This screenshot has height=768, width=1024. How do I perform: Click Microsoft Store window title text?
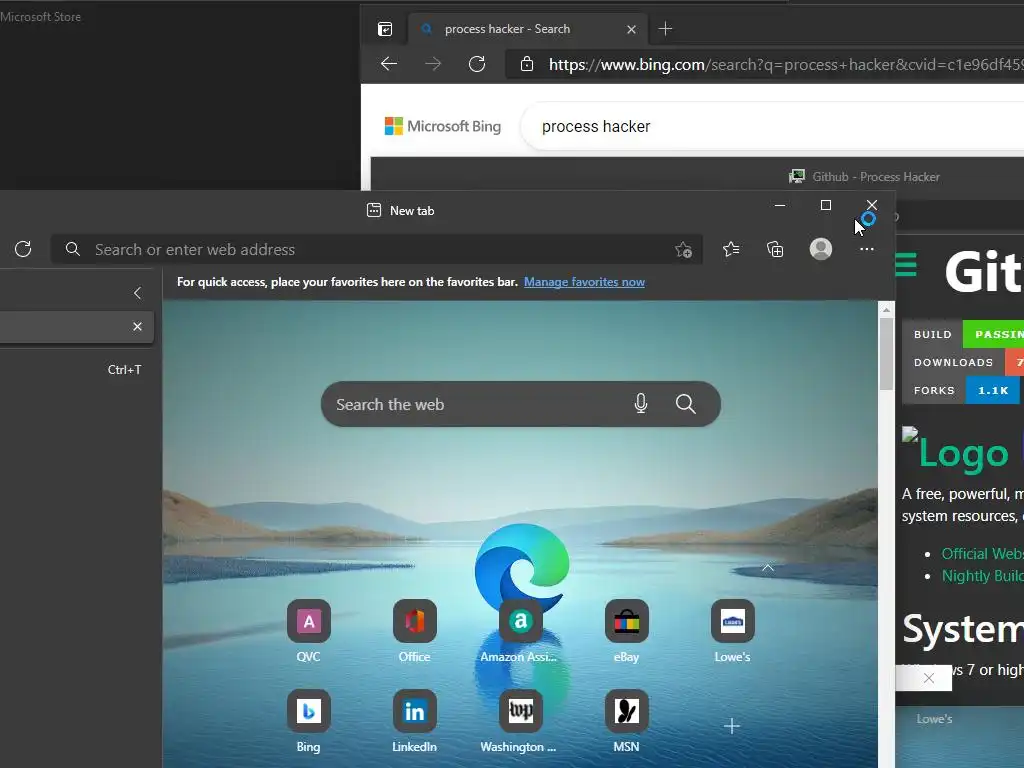pos(40,16)
